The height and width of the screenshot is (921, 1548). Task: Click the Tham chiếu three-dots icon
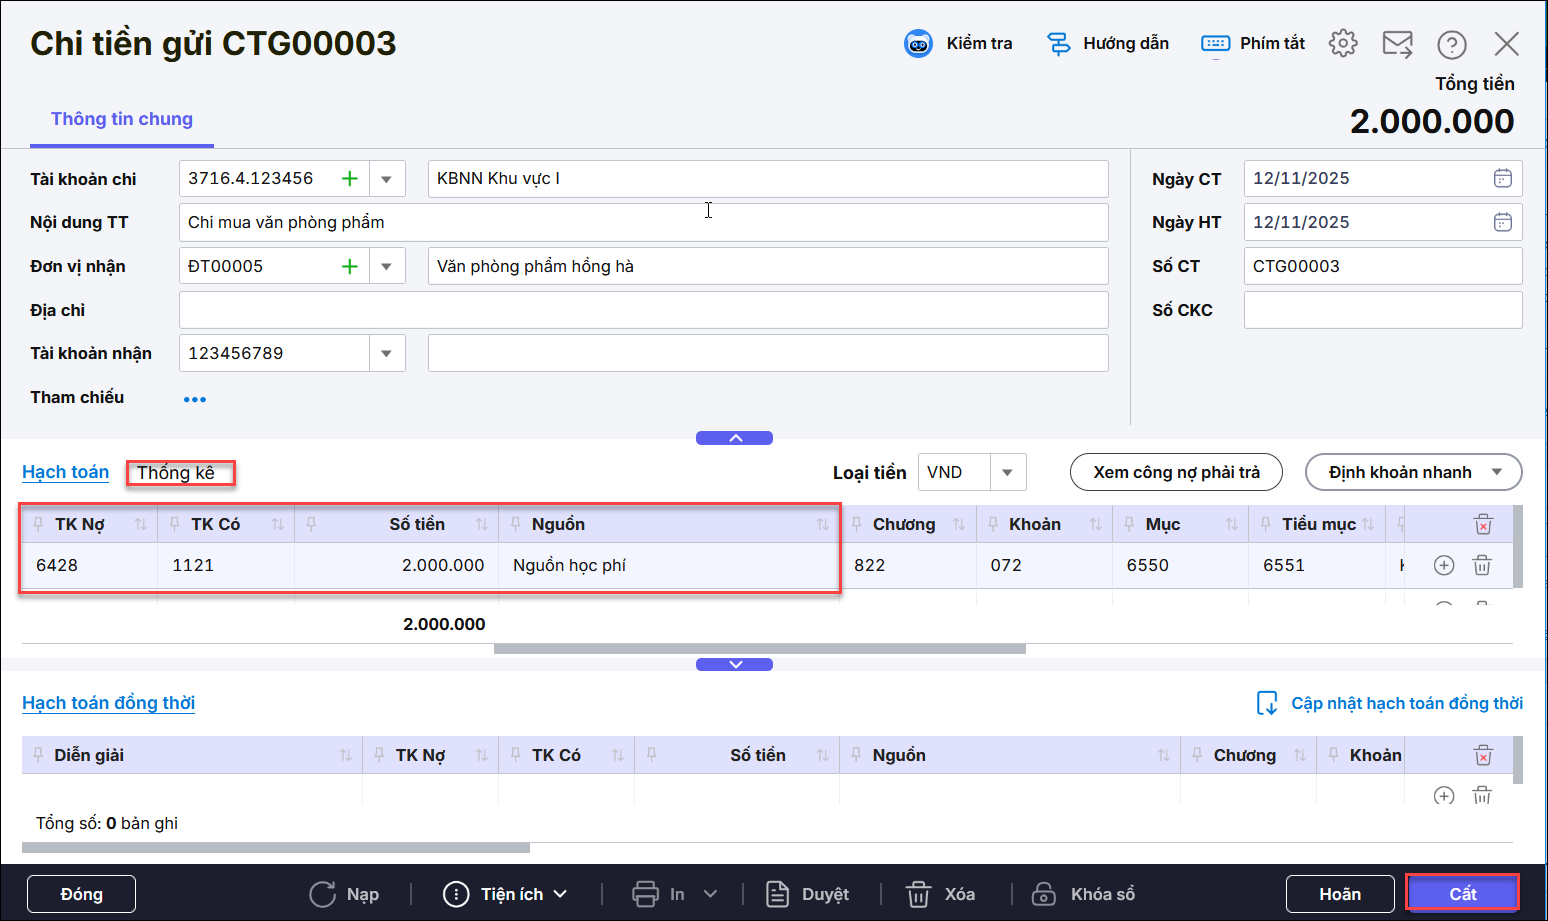[195, 399]
